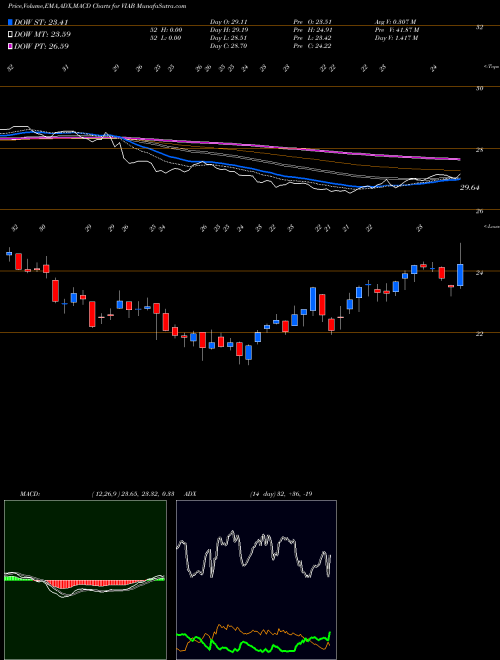The width and height of the screenshot is (500, 660).
Task: Click the 24 price axis label
Action: (x=479, y=273)
